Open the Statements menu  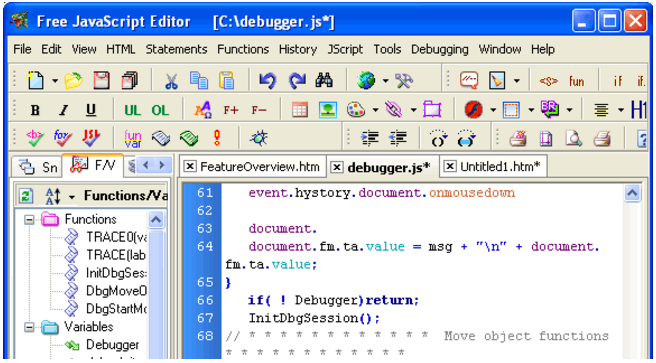[x=177, y=49]
